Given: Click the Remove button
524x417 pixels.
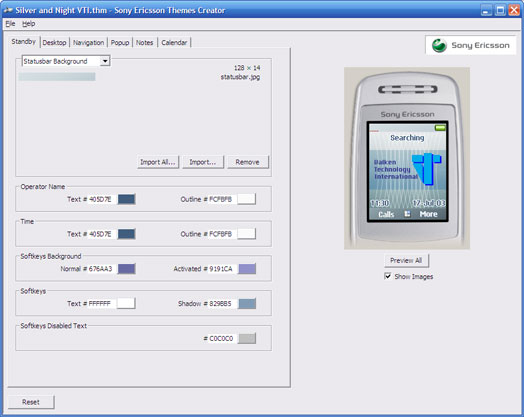Looking at the screenshot, I should click(248, 162).
